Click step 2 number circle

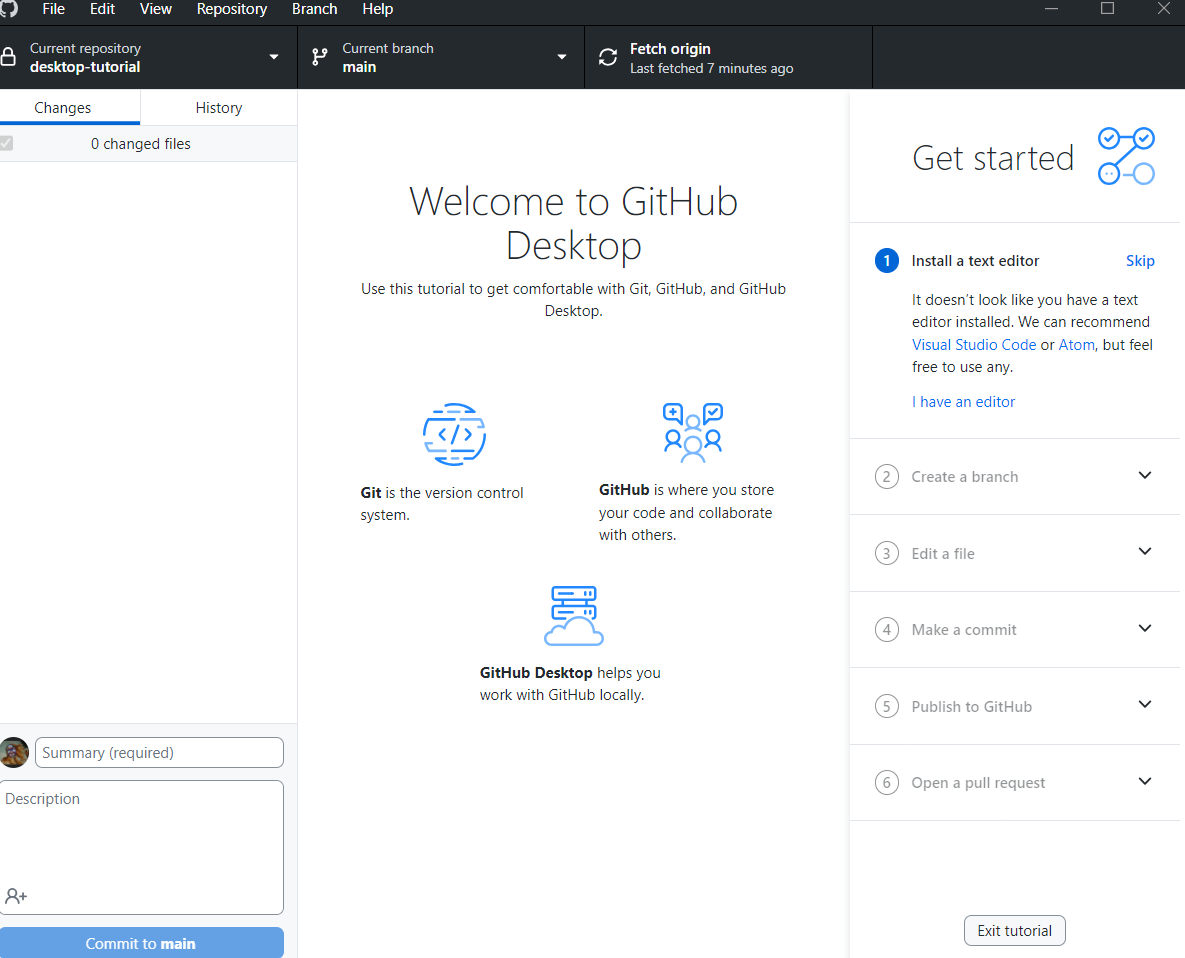pyautogui.click(x=886, y=477)
